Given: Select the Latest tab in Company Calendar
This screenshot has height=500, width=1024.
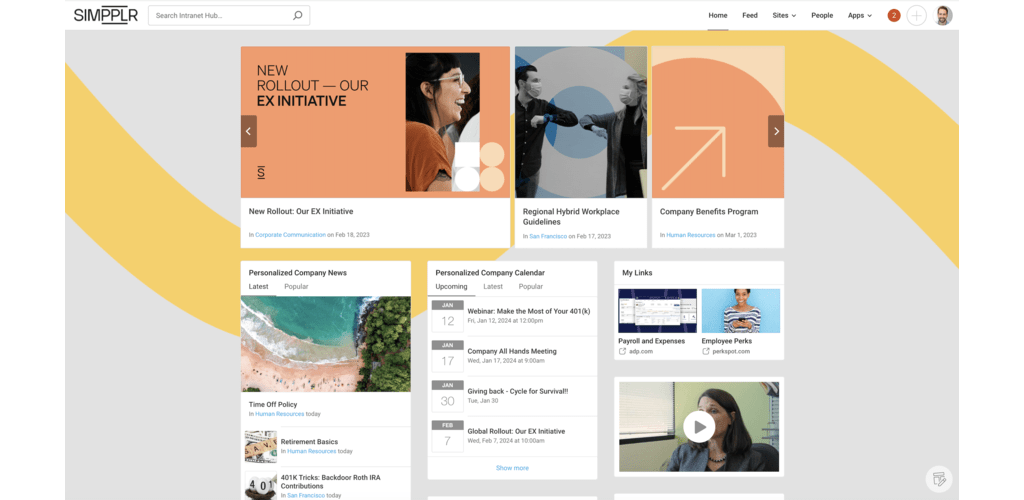Looking at the screenshot, I should point(493,287).
